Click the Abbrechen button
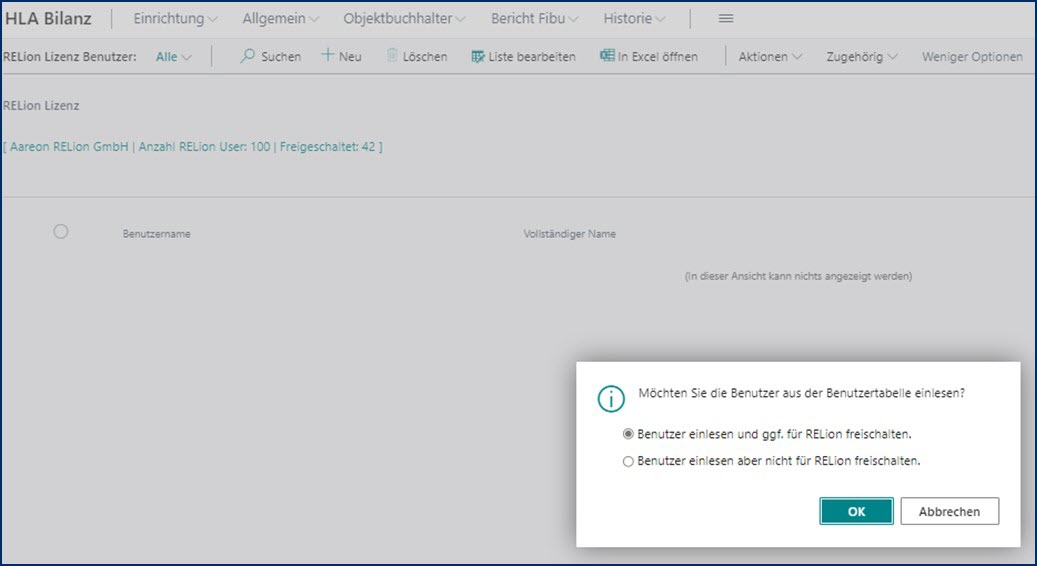Viewport: 1037px width, 566px height. (x=949, y=511)
